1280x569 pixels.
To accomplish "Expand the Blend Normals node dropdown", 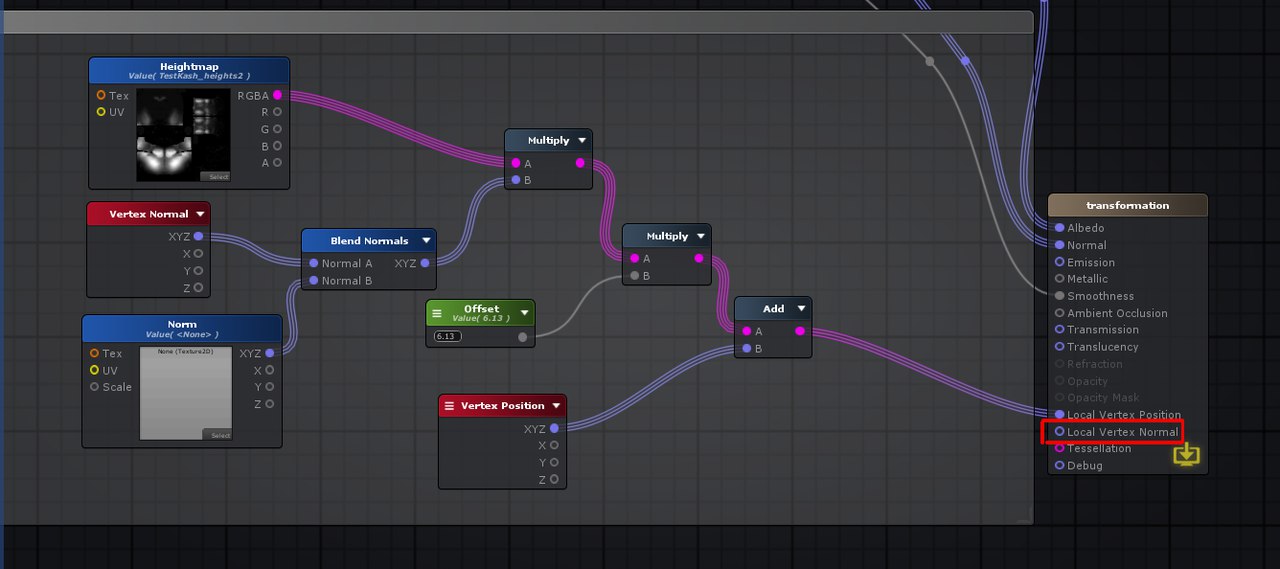I will pos(427,241).
